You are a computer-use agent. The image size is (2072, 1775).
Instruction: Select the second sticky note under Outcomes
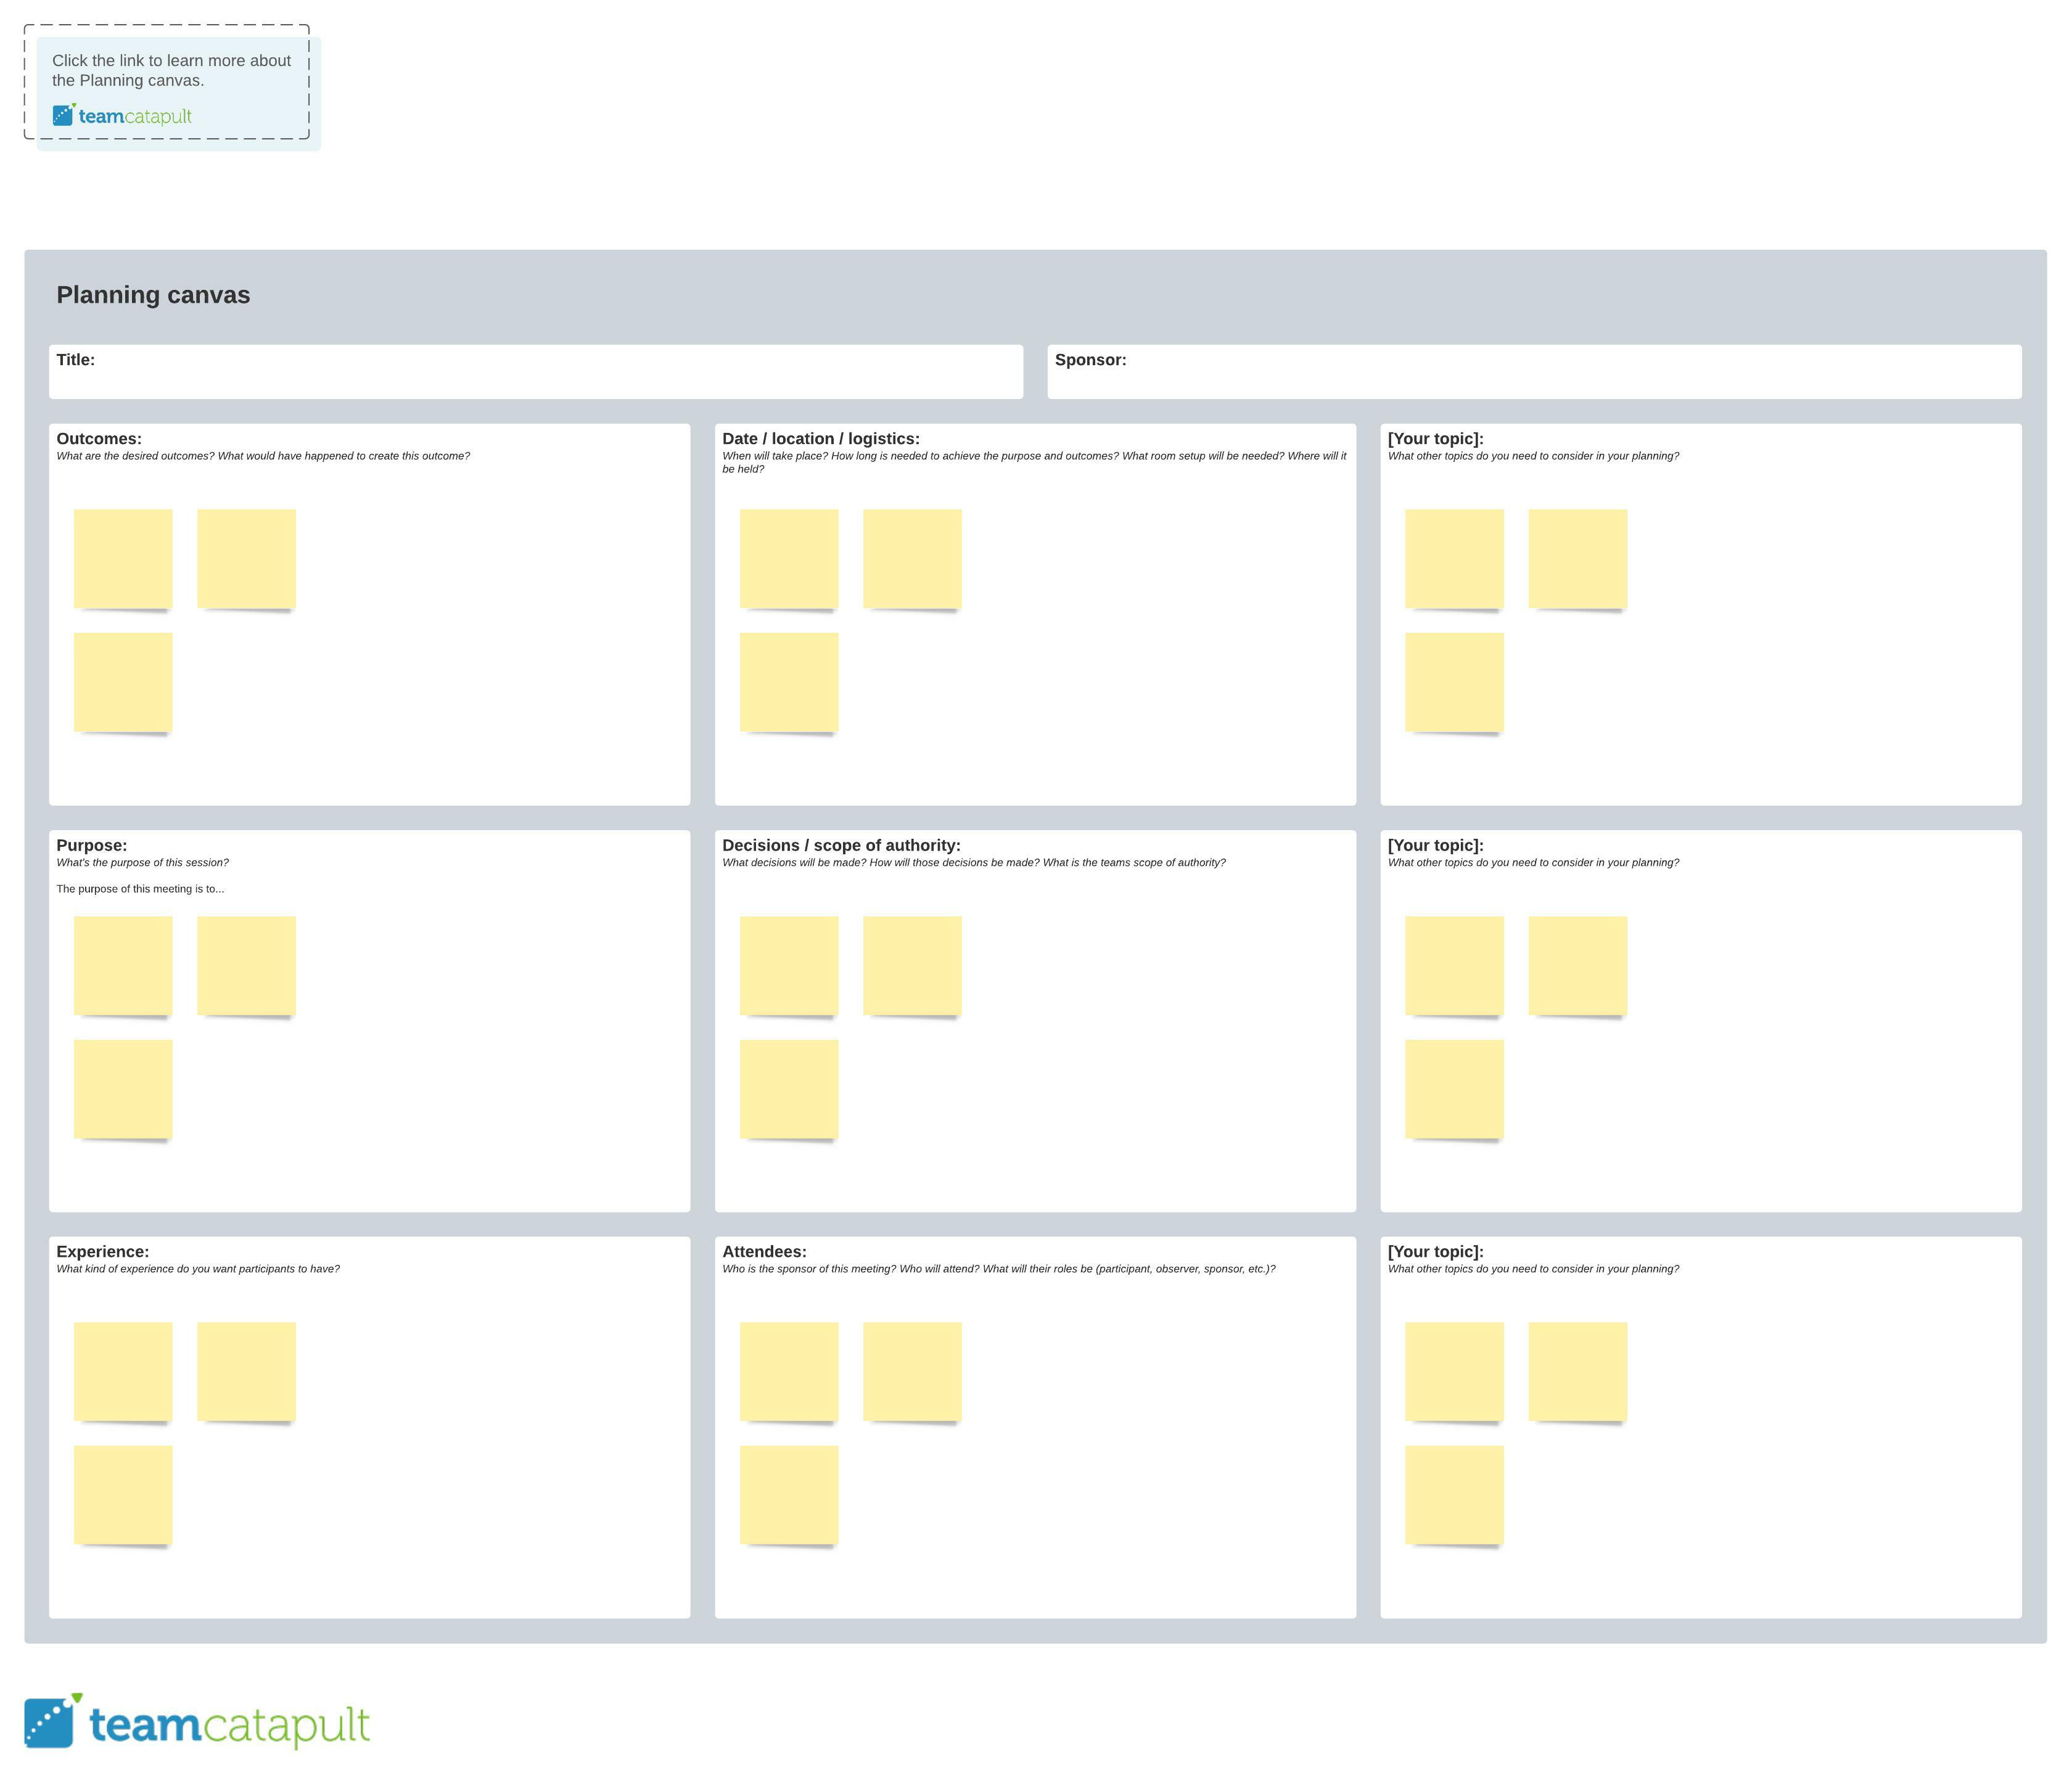click(246, 558)
